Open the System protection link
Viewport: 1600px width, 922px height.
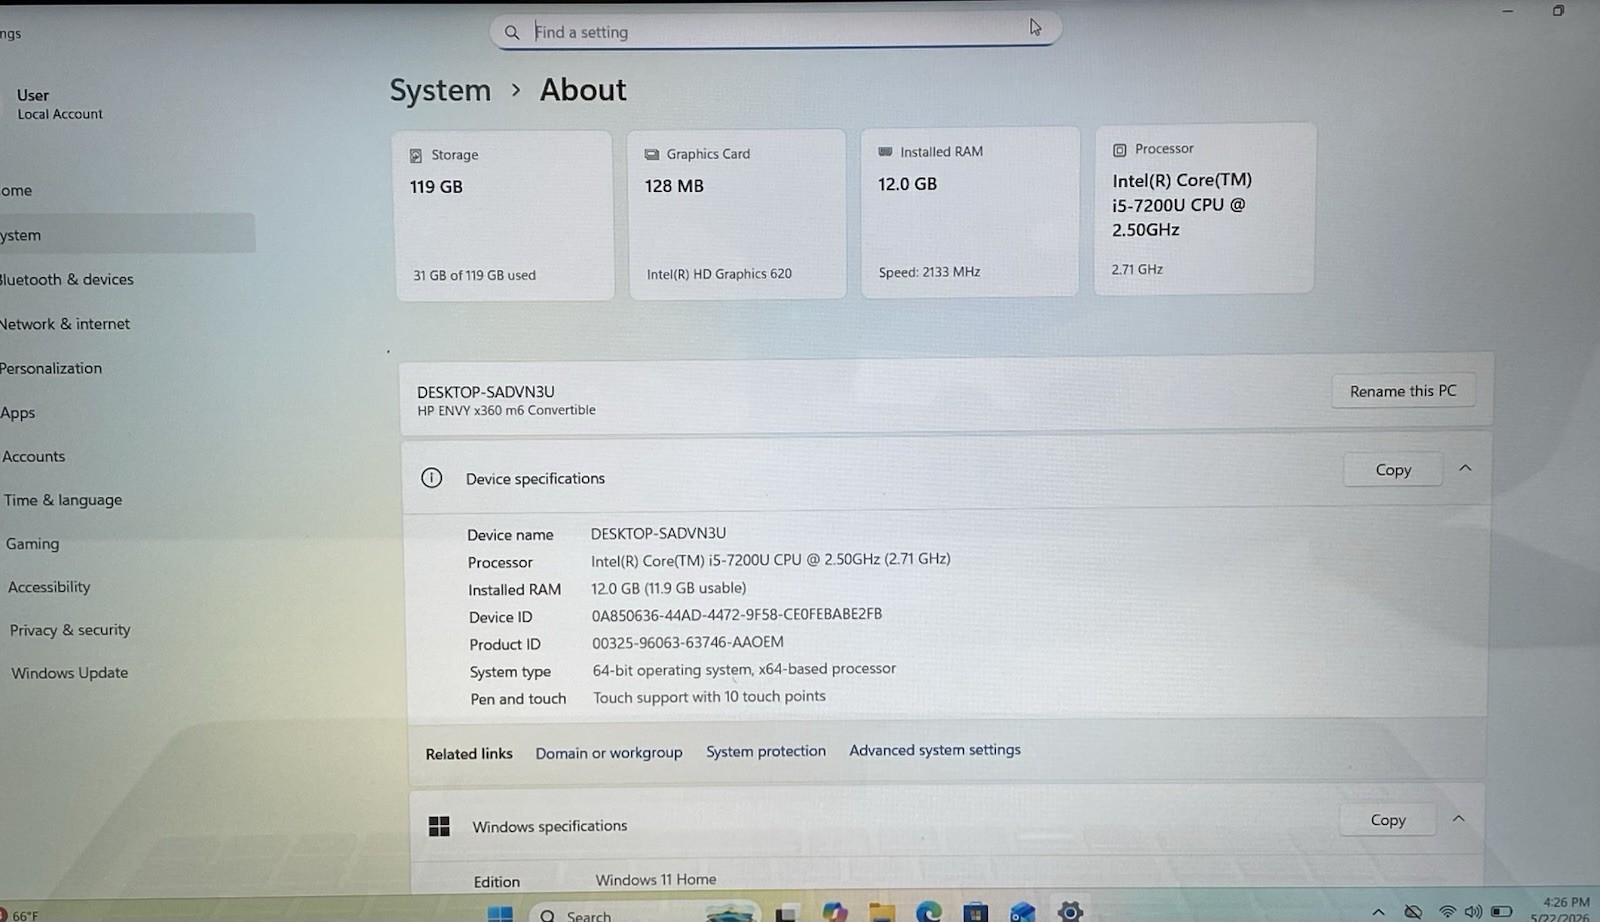tap(766, 751)
